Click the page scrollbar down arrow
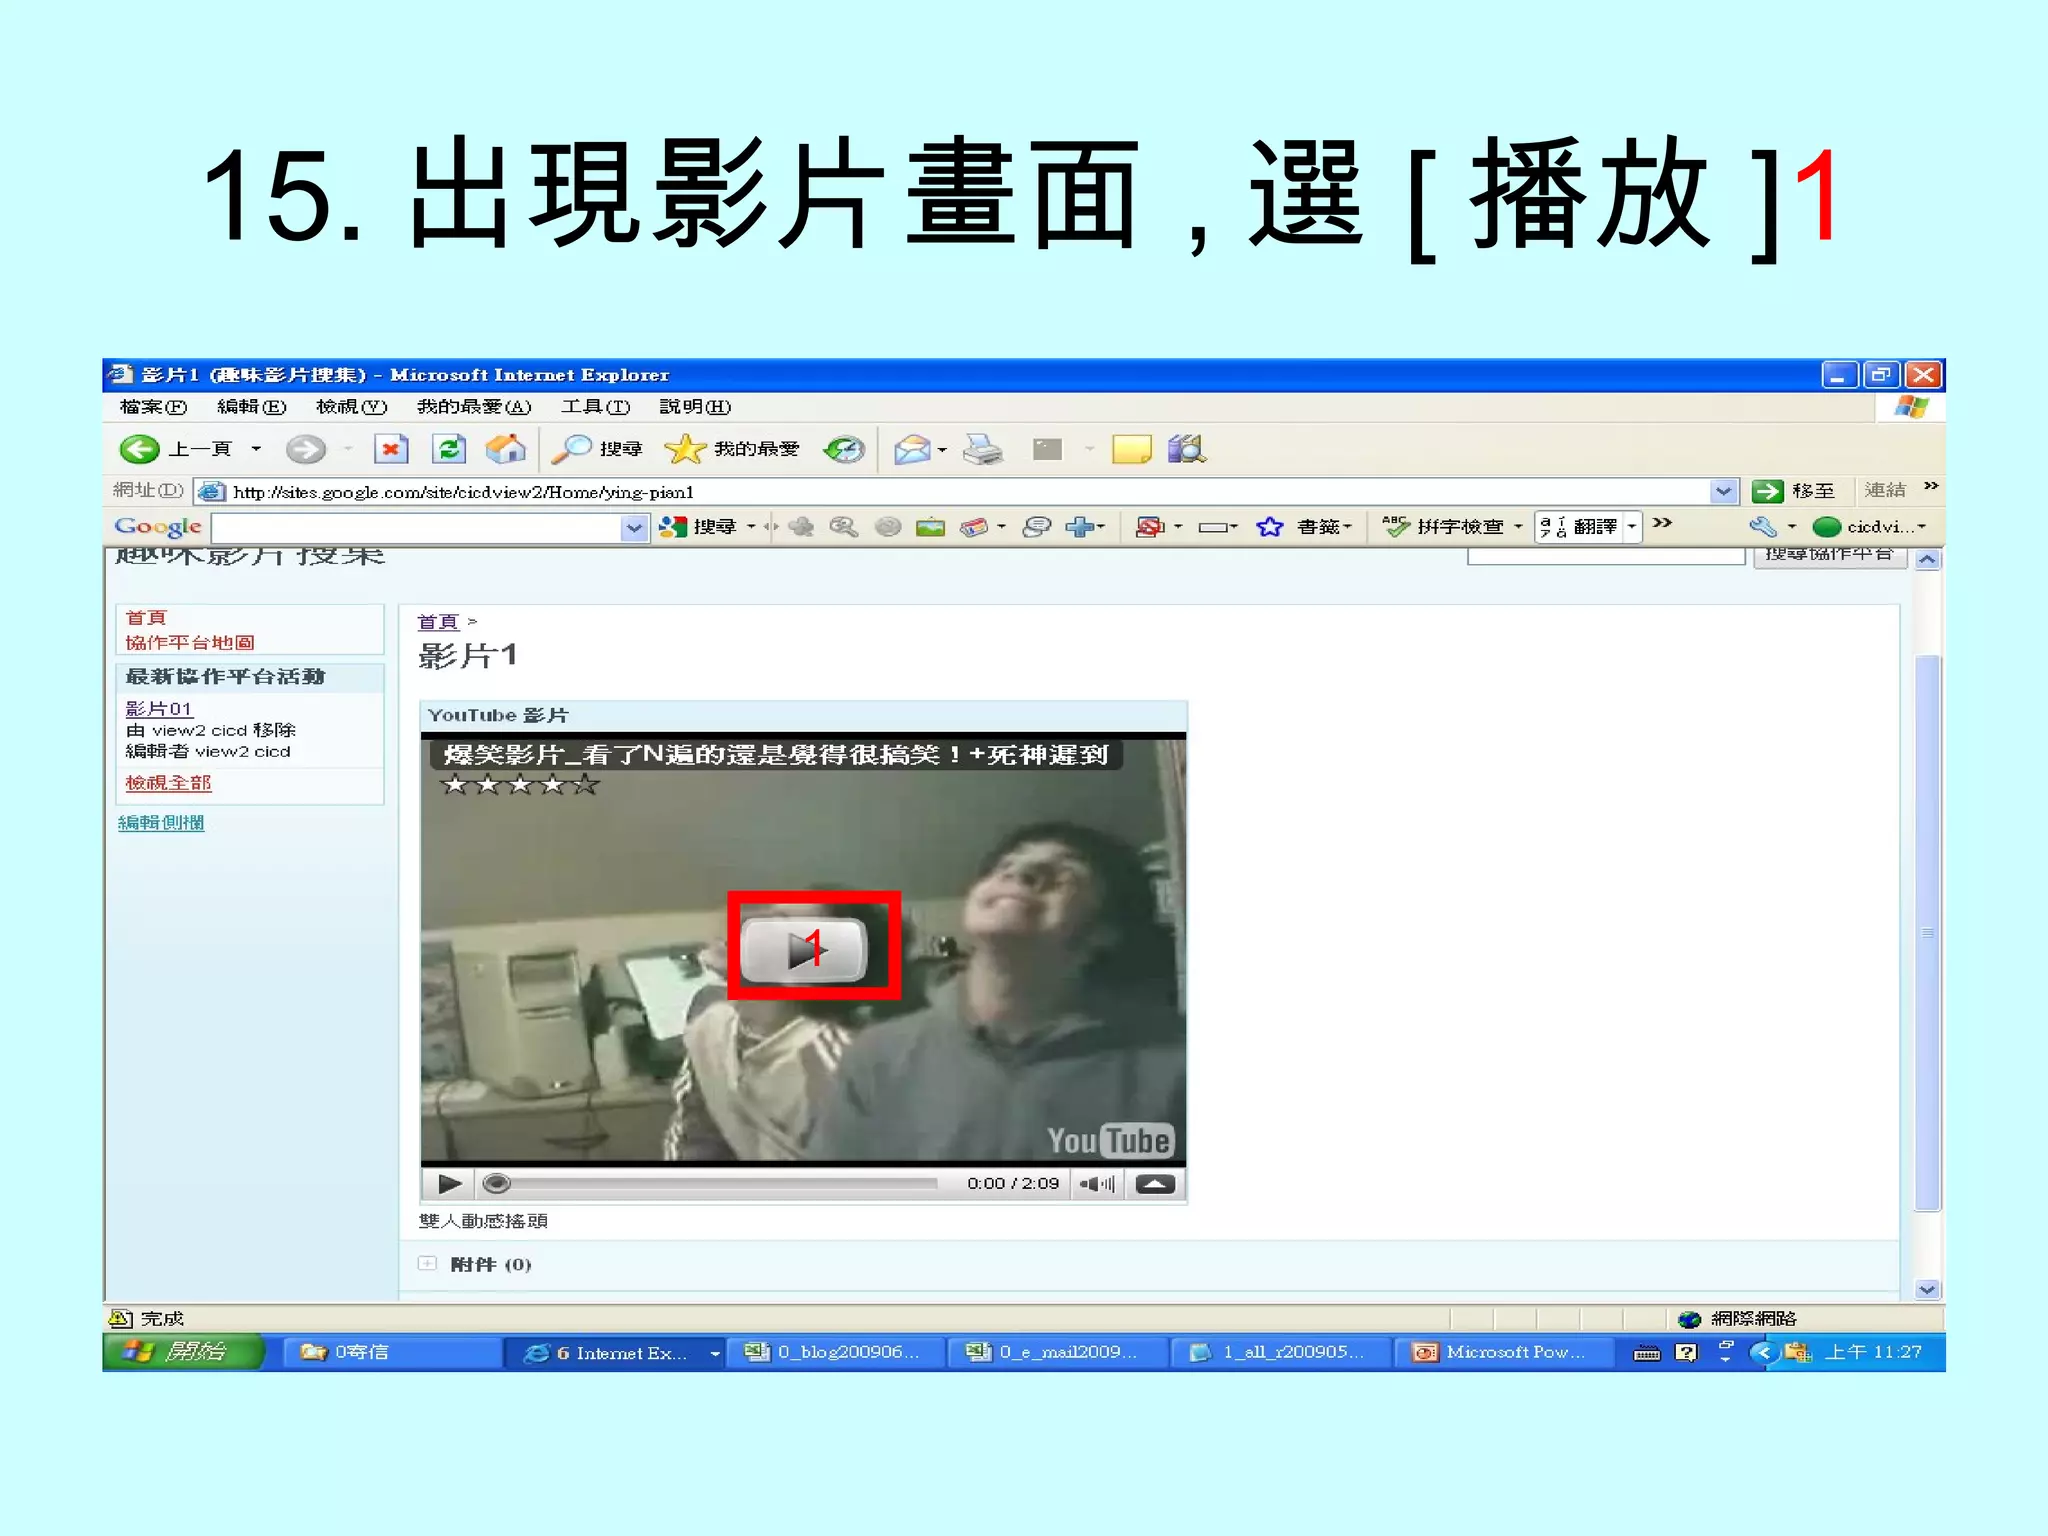The height and width of the screenshot is (1536, 2048). tap(1928, 1290)
